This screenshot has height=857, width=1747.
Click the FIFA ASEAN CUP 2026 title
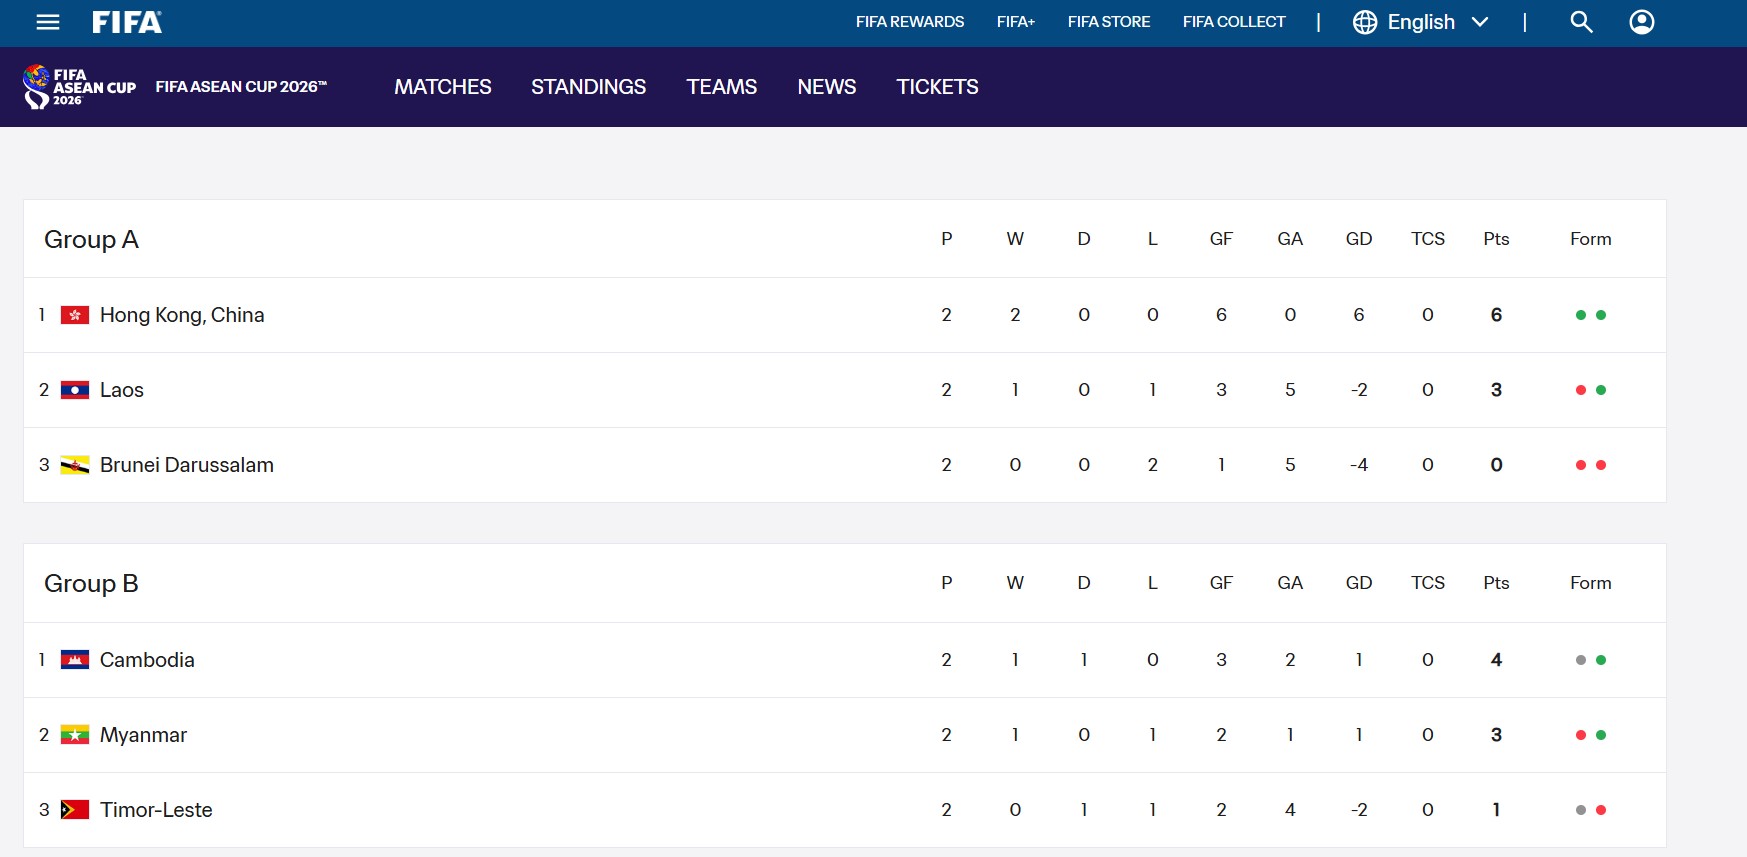[241, 87]
